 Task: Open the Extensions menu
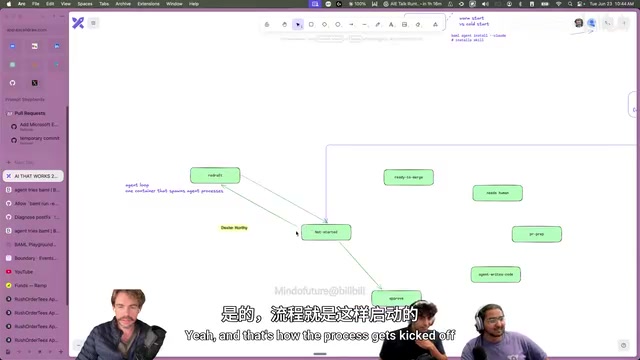pos(149,4)
